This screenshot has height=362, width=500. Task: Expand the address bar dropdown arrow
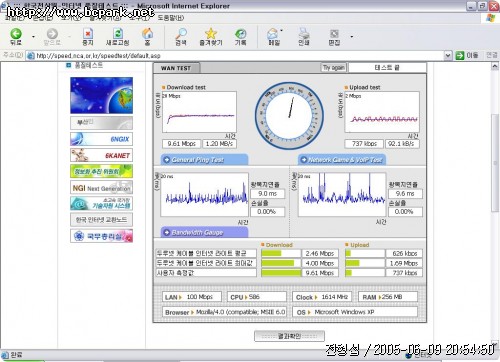point(448,55)
